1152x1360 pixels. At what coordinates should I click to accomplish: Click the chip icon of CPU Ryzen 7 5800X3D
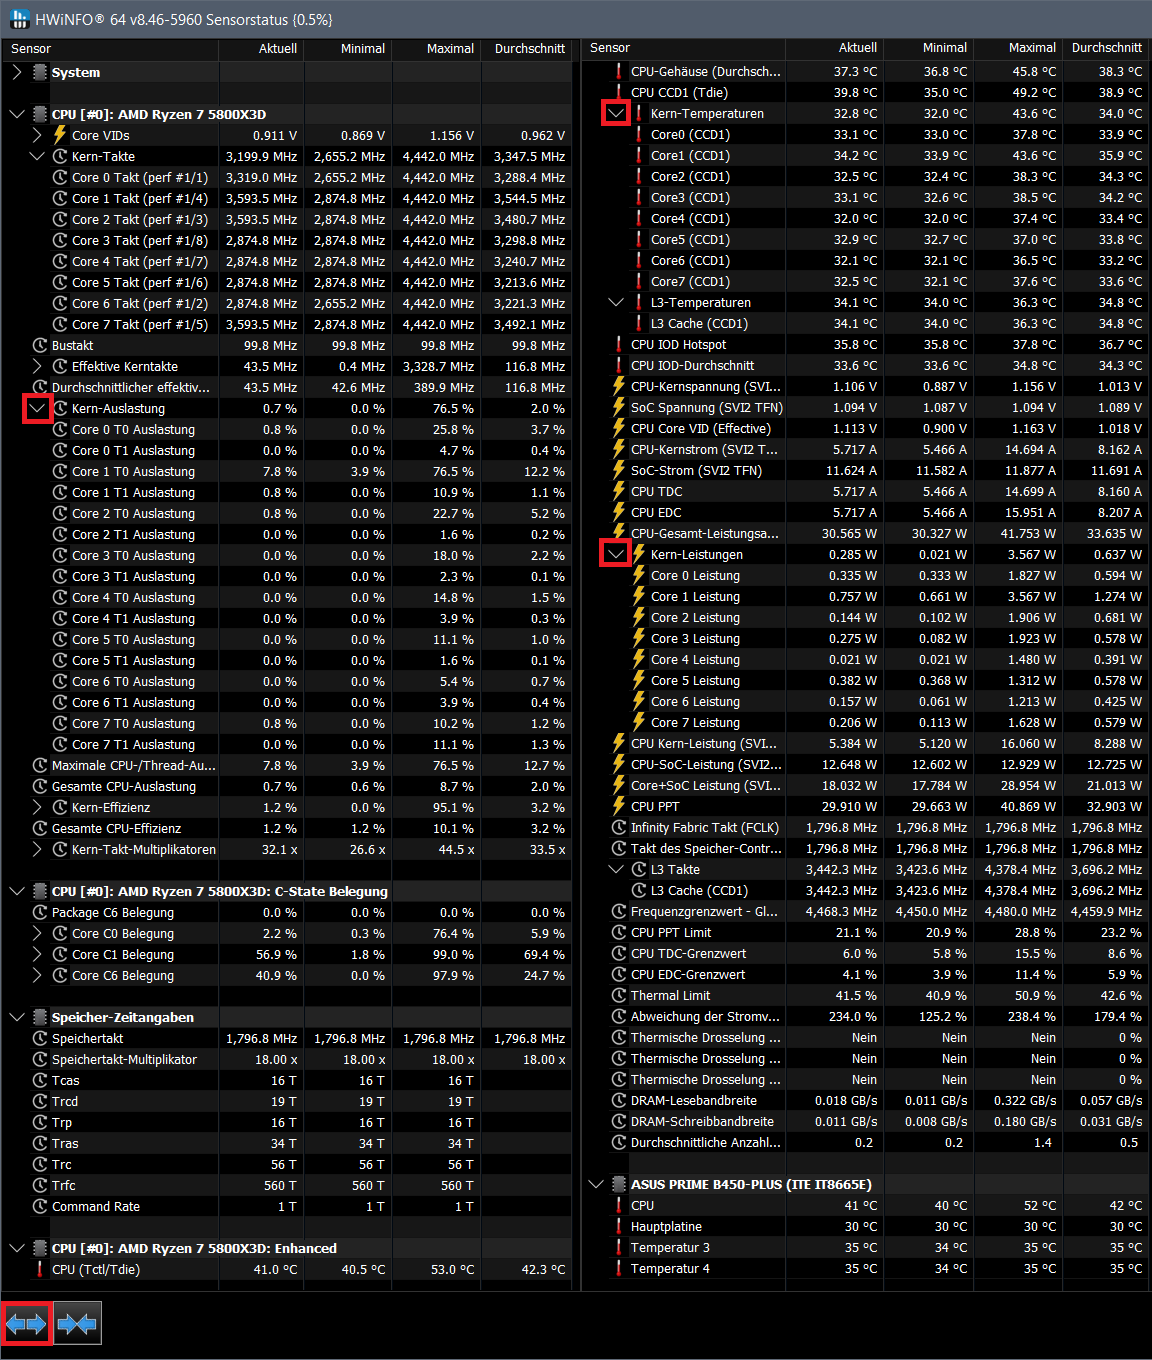(40, 114)
